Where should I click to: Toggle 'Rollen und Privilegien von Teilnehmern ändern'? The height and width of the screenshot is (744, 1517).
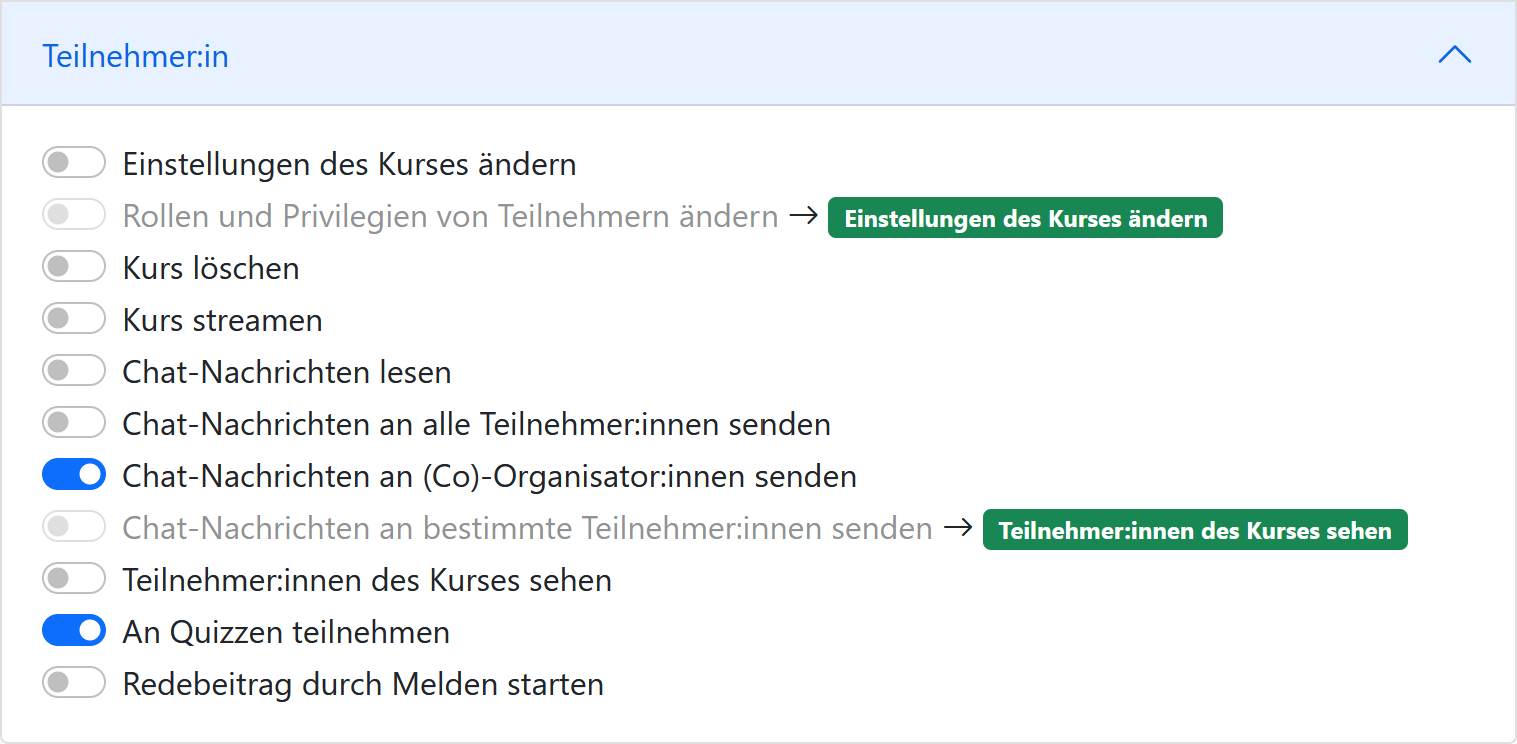(x=74, y=215)
